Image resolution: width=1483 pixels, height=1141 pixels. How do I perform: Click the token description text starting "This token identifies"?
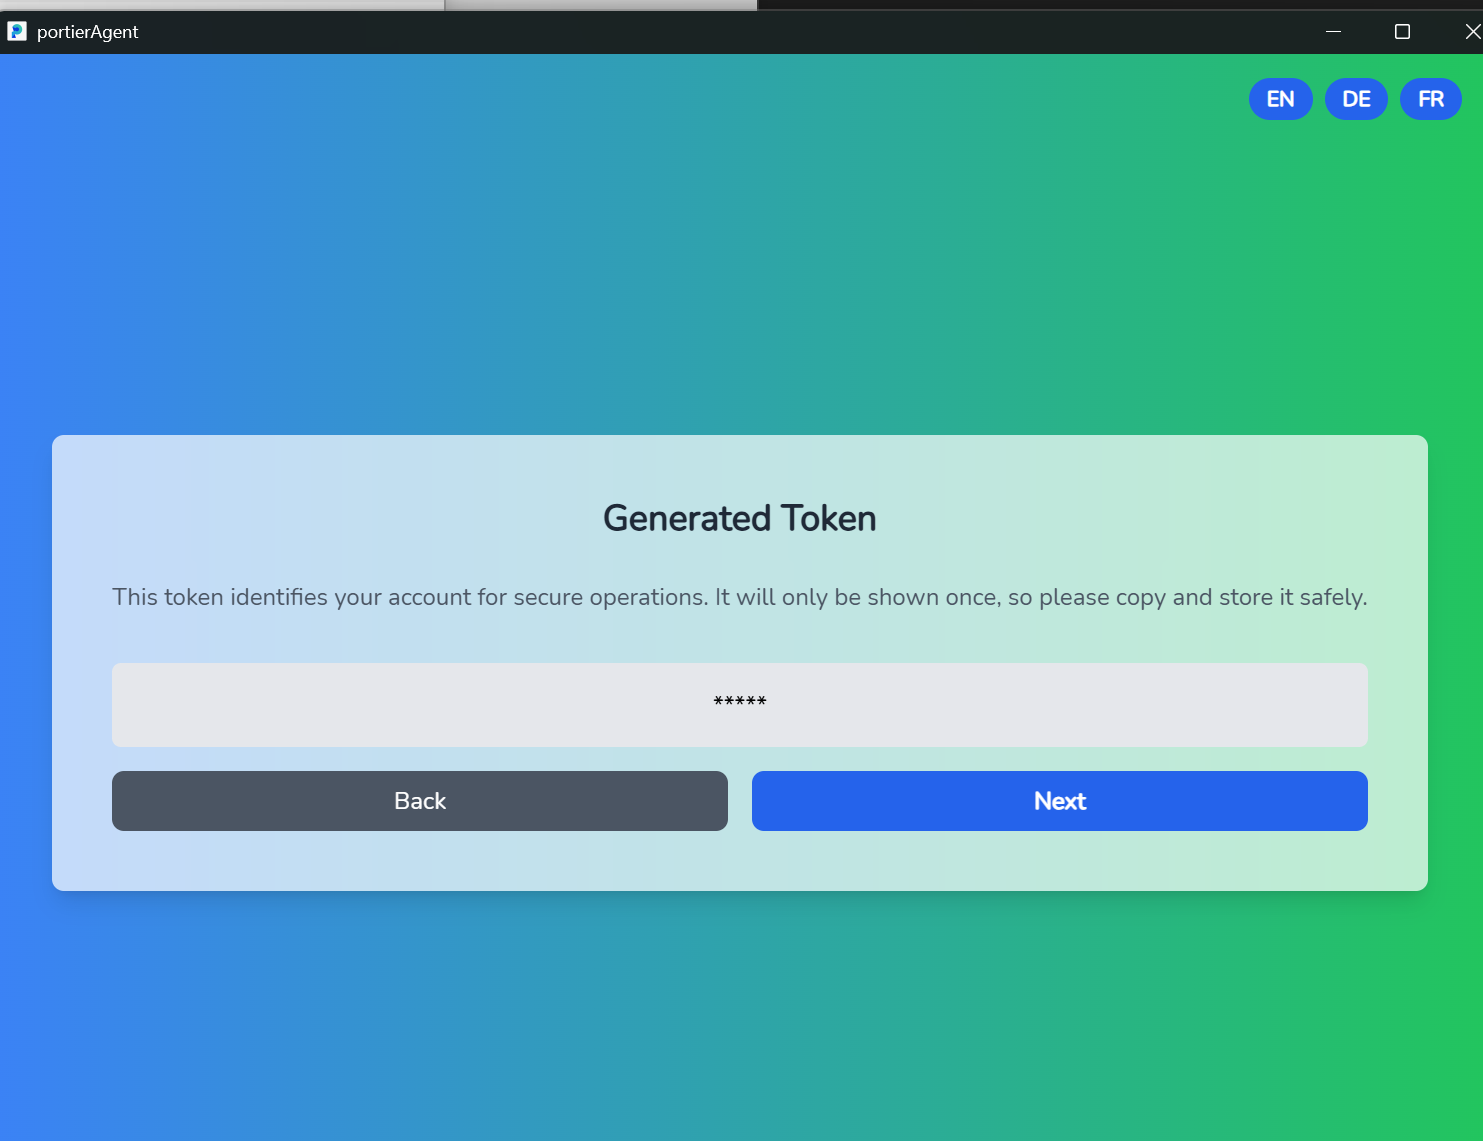point(740,597)
